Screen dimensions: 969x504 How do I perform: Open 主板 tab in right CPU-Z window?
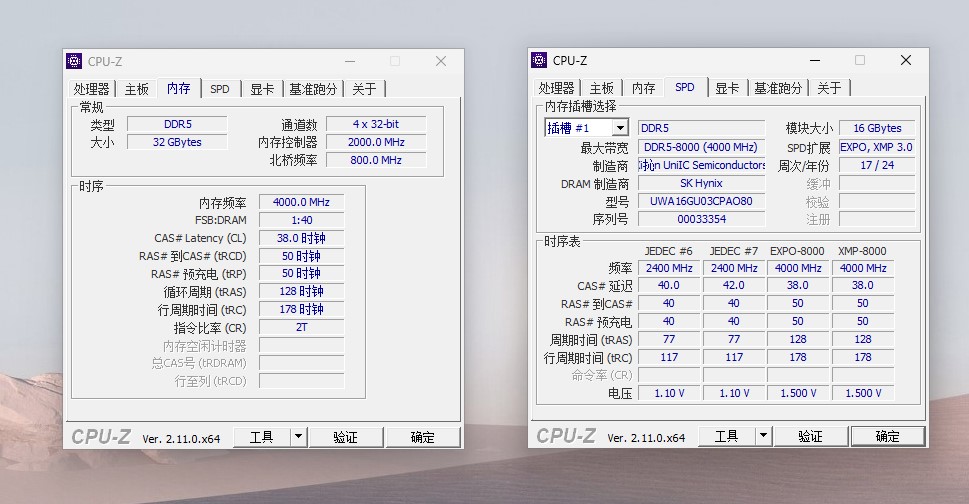click(601, 88)
